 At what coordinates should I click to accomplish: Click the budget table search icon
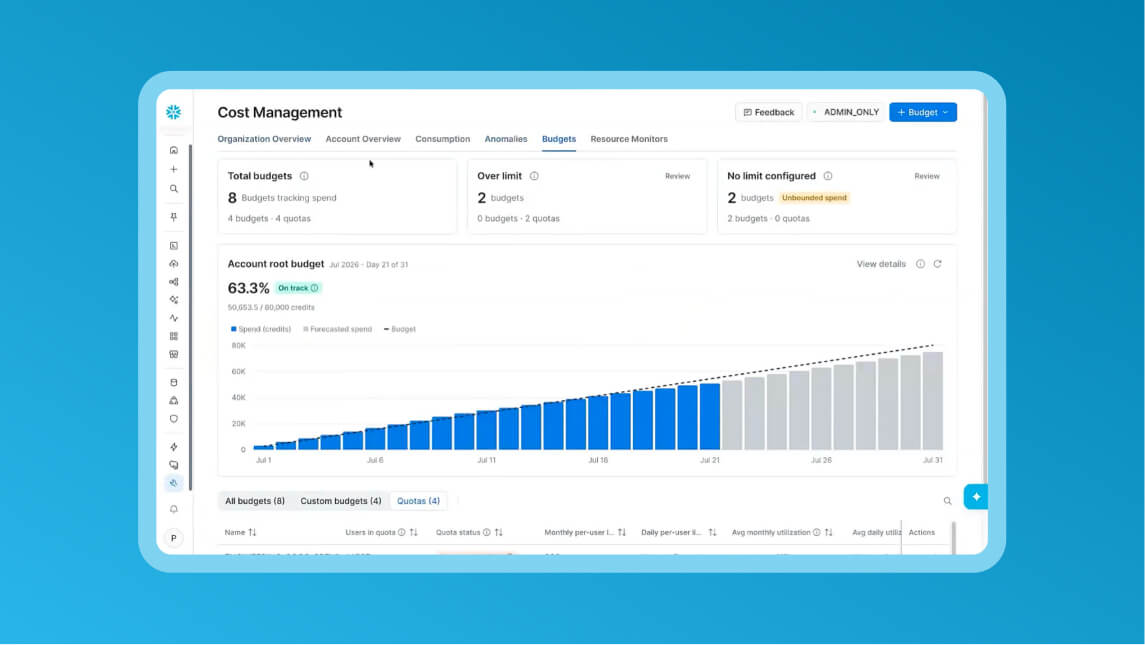[x=947, y=501]
